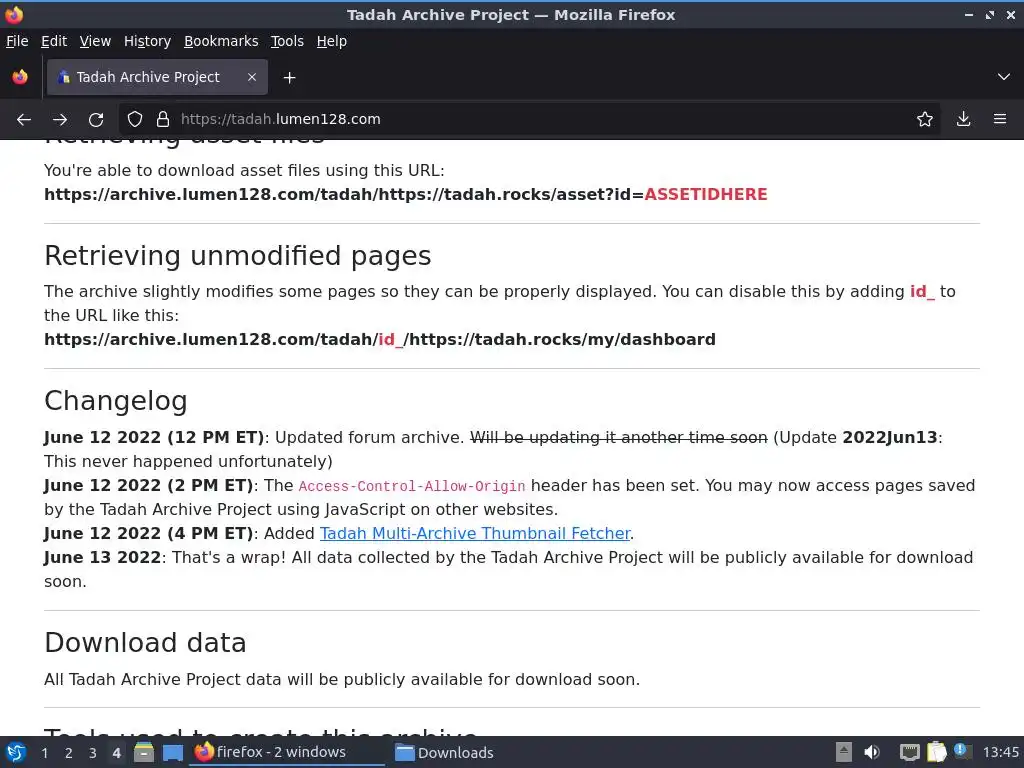Screen dimensions: 1024x768
Task: Open a new tab
Action: tap(289, 78)
